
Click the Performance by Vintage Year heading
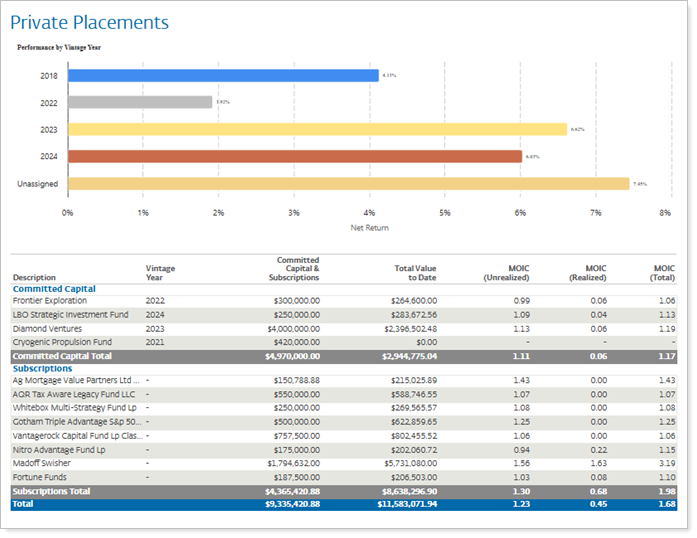click(x=59, y=47)
